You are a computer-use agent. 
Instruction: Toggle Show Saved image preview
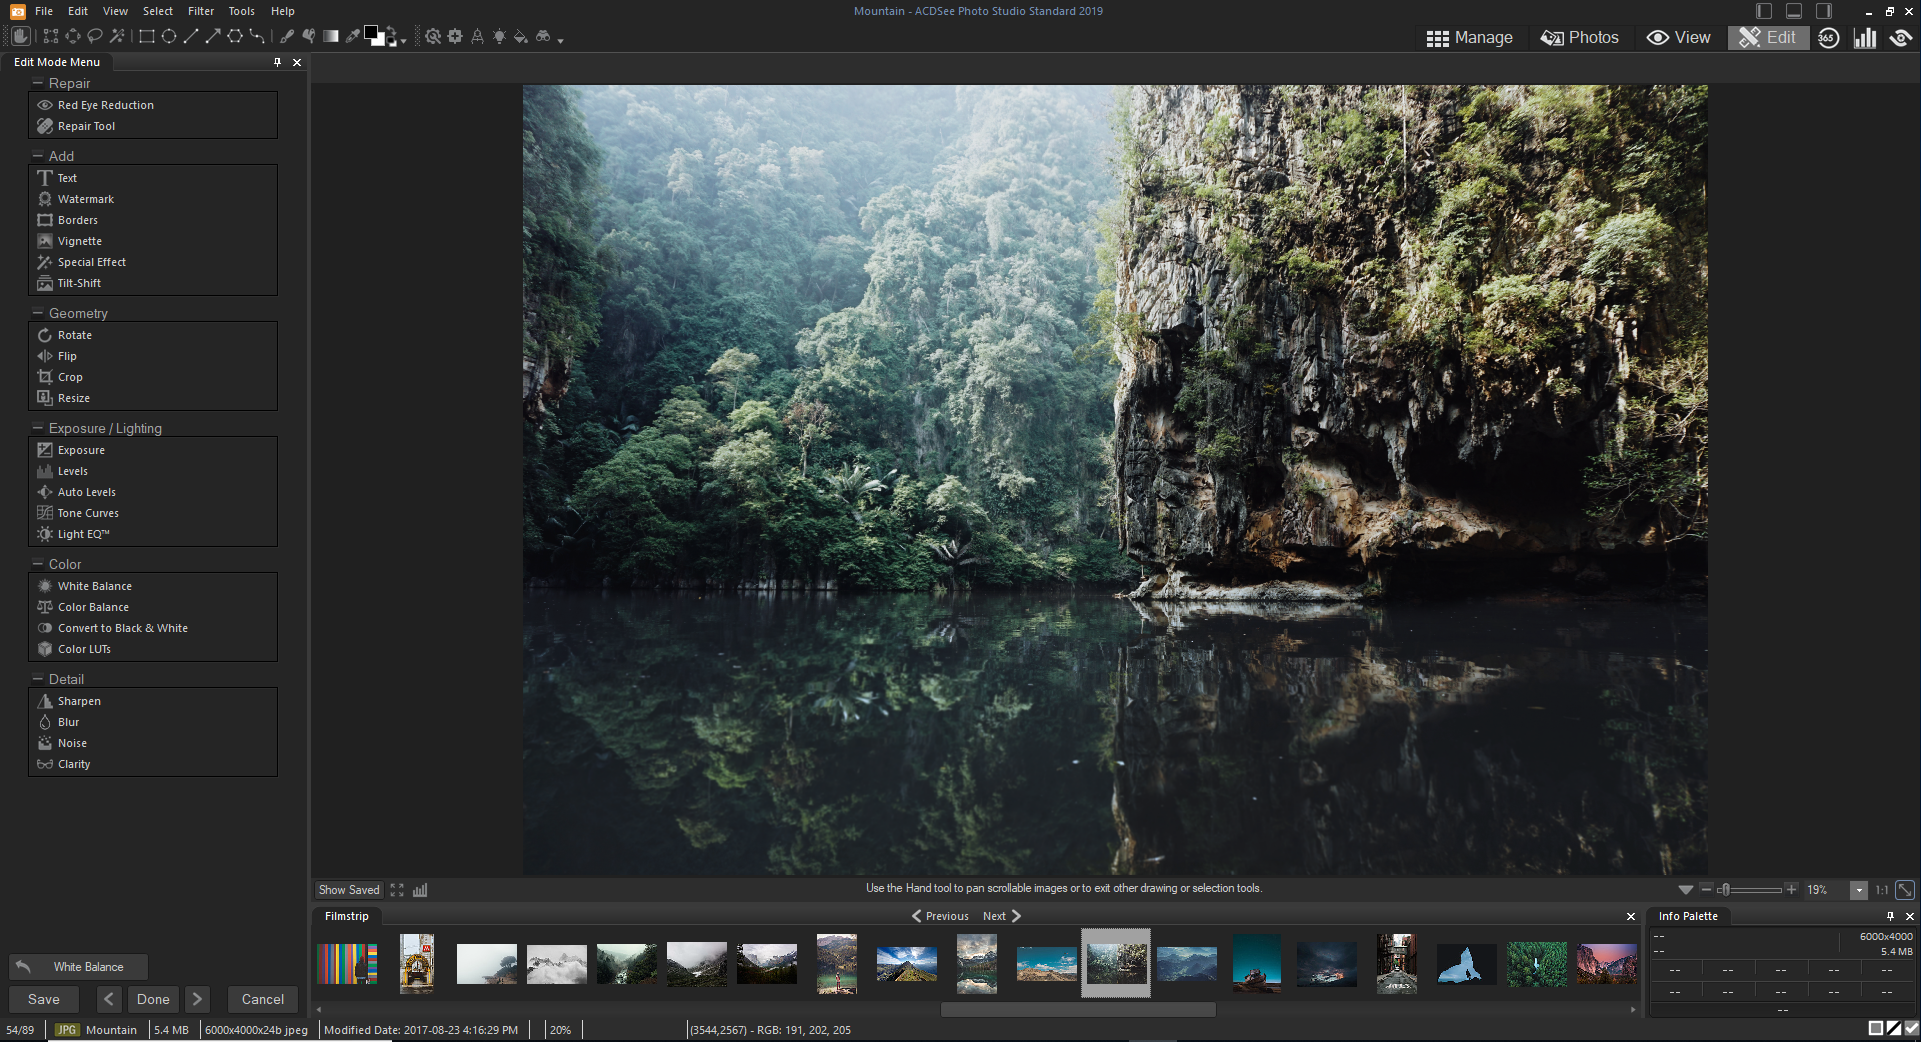click(x=349, y=890)
